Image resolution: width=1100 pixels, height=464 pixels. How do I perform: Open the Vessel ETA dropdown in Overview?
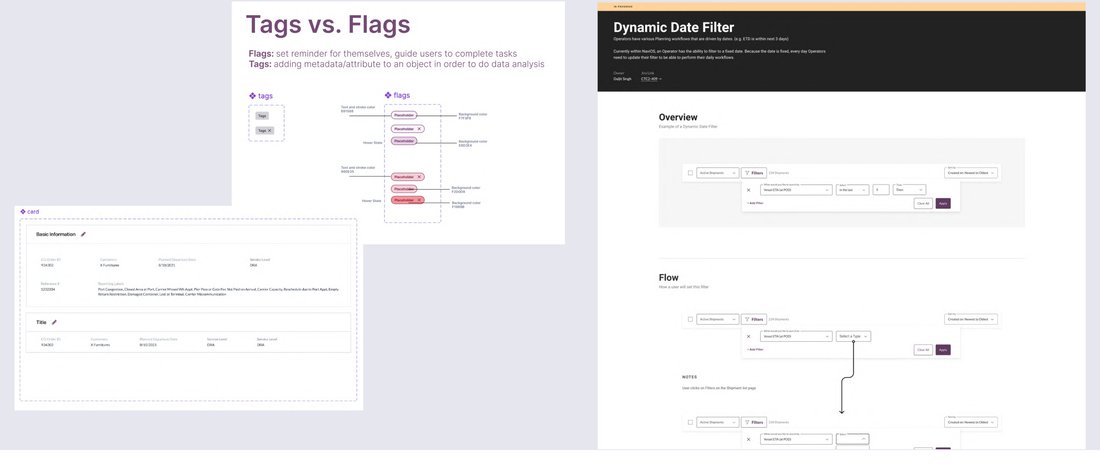796,190
